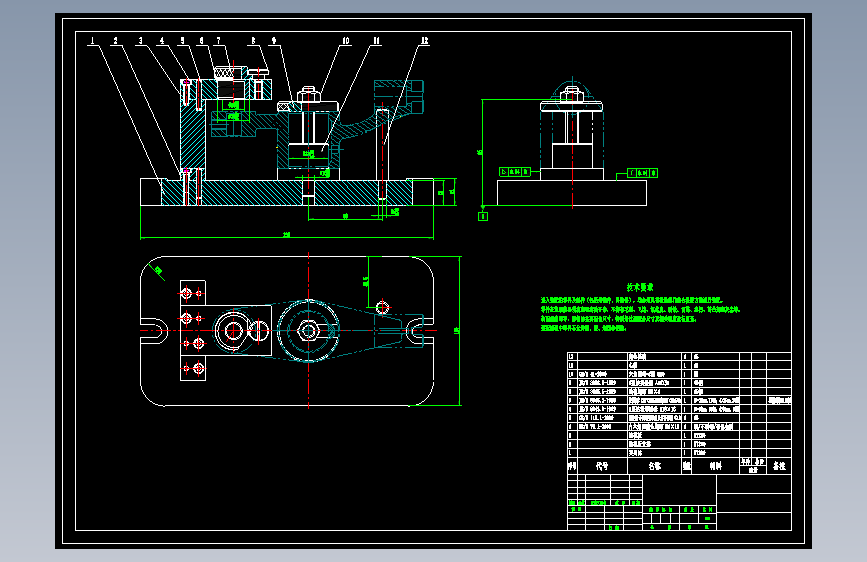Screen dimensions: 867x562
Task: Select the right U-slot in the plan view
Action: [421, 331]
